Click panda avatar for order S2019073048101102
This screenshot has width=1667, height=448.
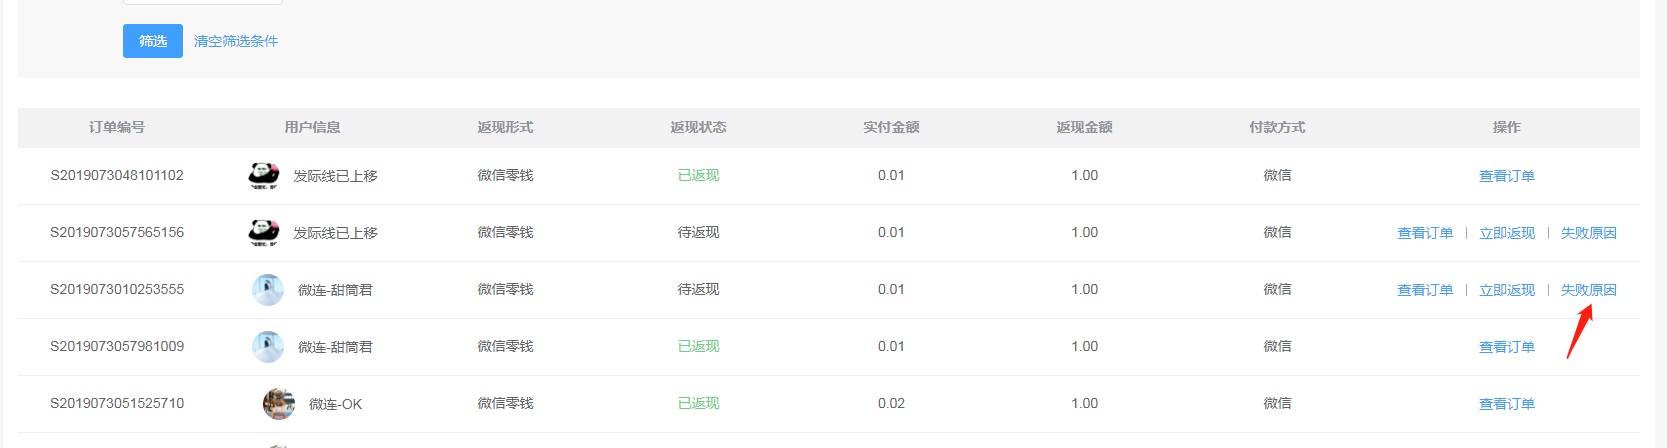tap(264, 175)
